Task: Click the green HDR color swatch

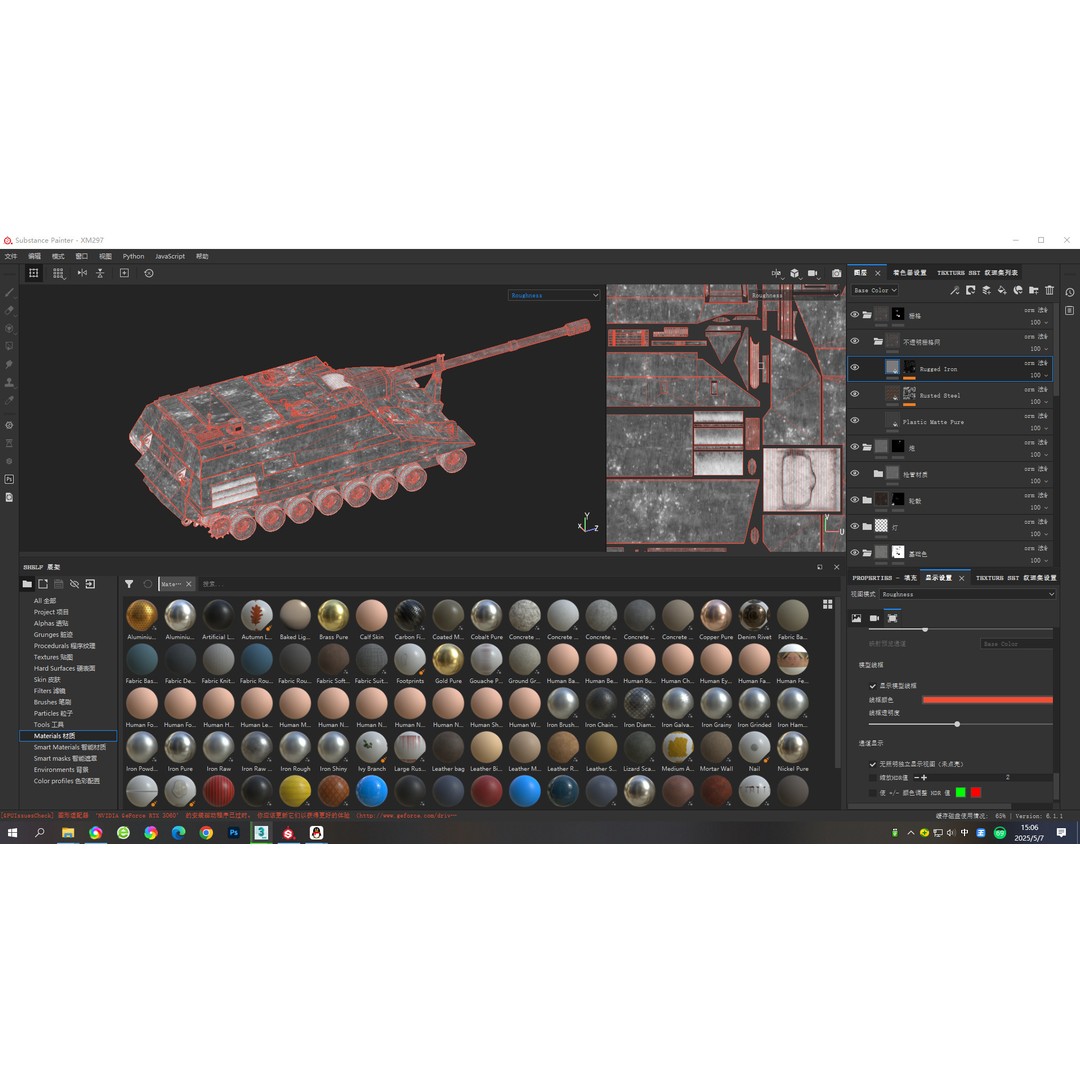Action: pyautogui.click(x=961, y=793)
